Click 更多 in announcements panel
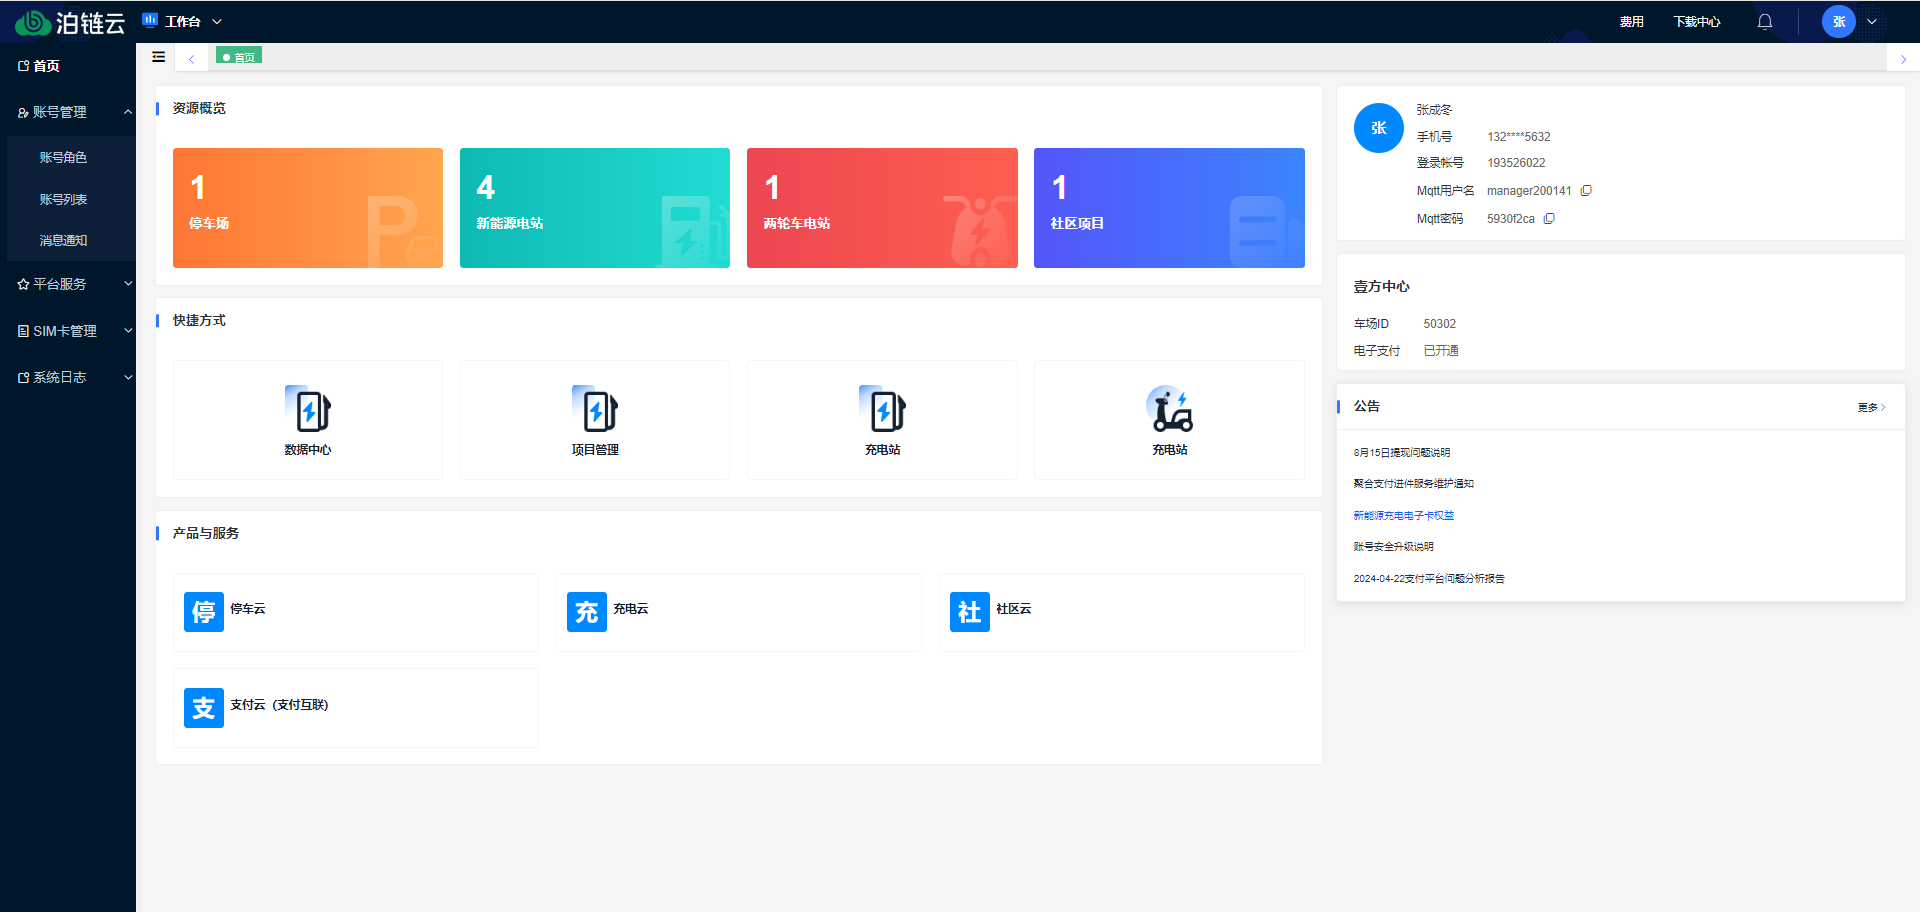Image resolution: width=1920 pixels, height=912 pixels. (x=1871, y=407)
